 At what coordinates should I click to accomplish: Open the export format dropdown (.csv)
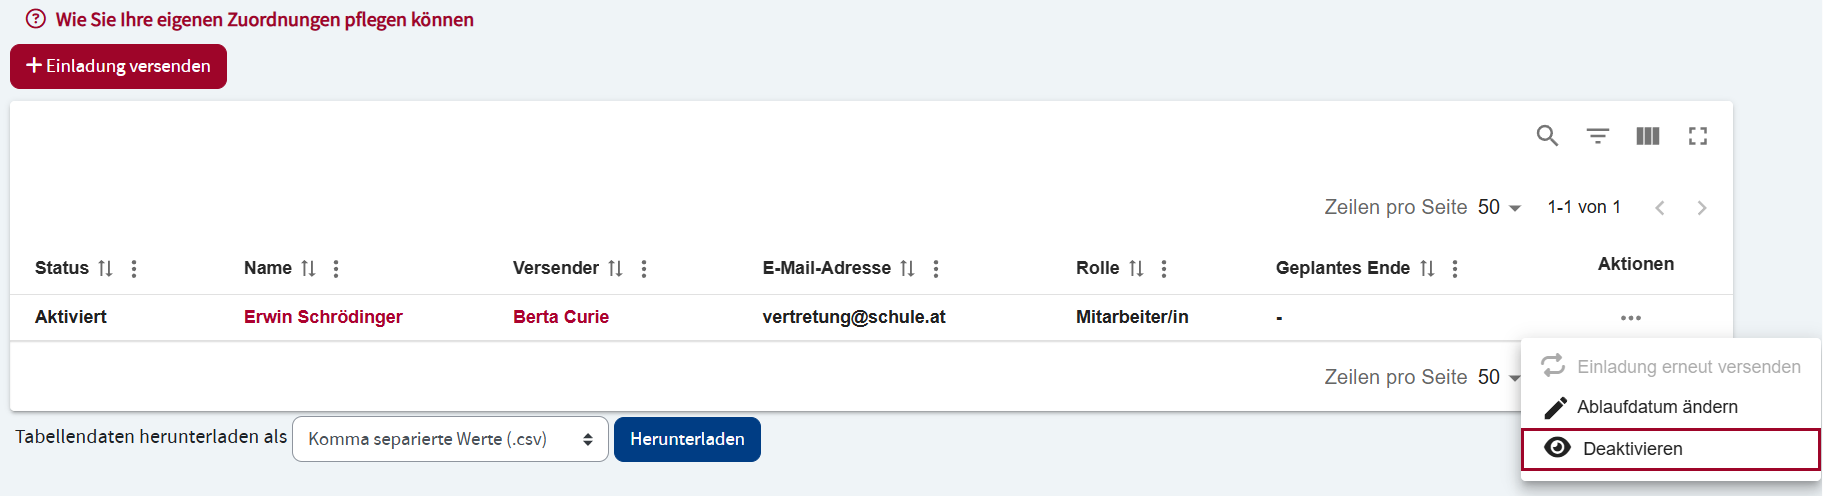(x=450, y=439)
